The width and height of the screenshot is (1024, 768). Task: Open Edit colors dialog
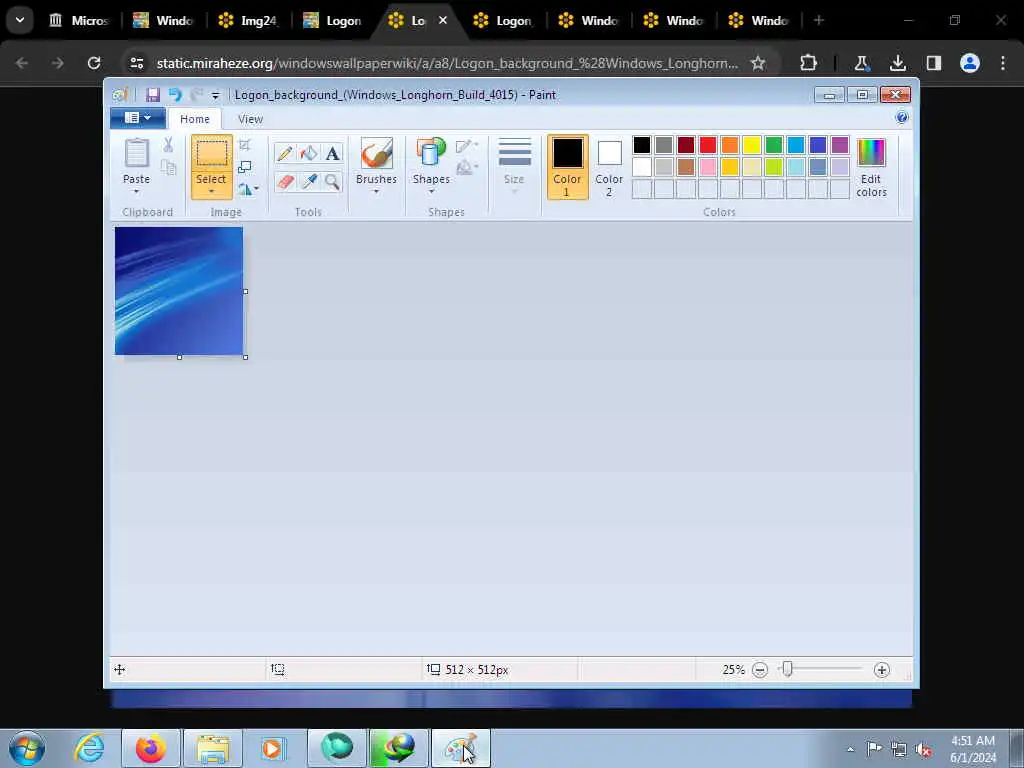click(x=871, y=167)
